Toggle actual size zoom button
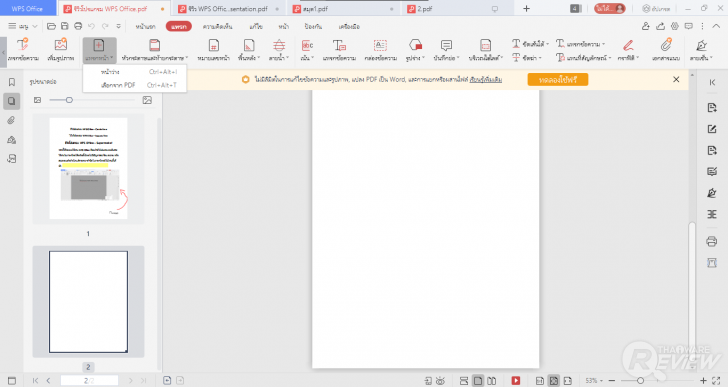The image size is (728, 387). coord(540,381)
